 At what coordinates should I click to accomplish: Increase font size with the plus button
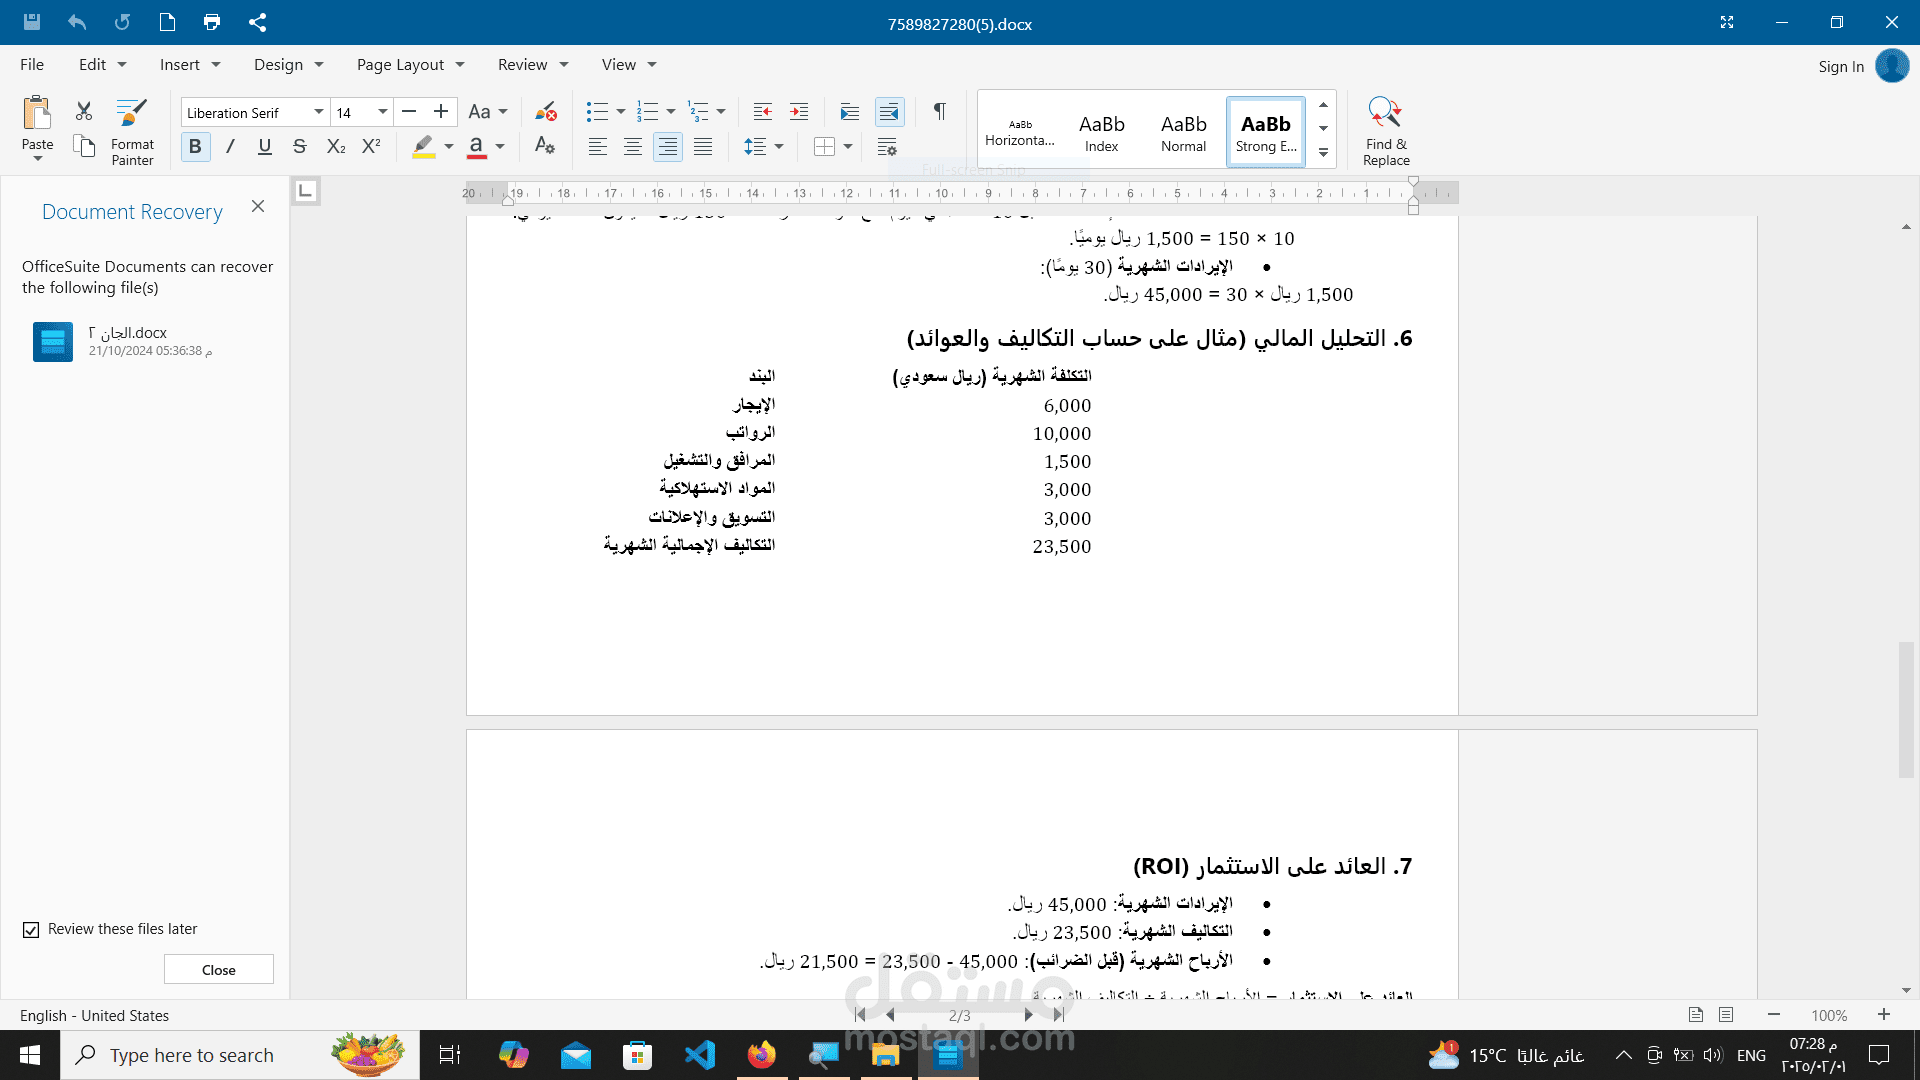[441, 111]
